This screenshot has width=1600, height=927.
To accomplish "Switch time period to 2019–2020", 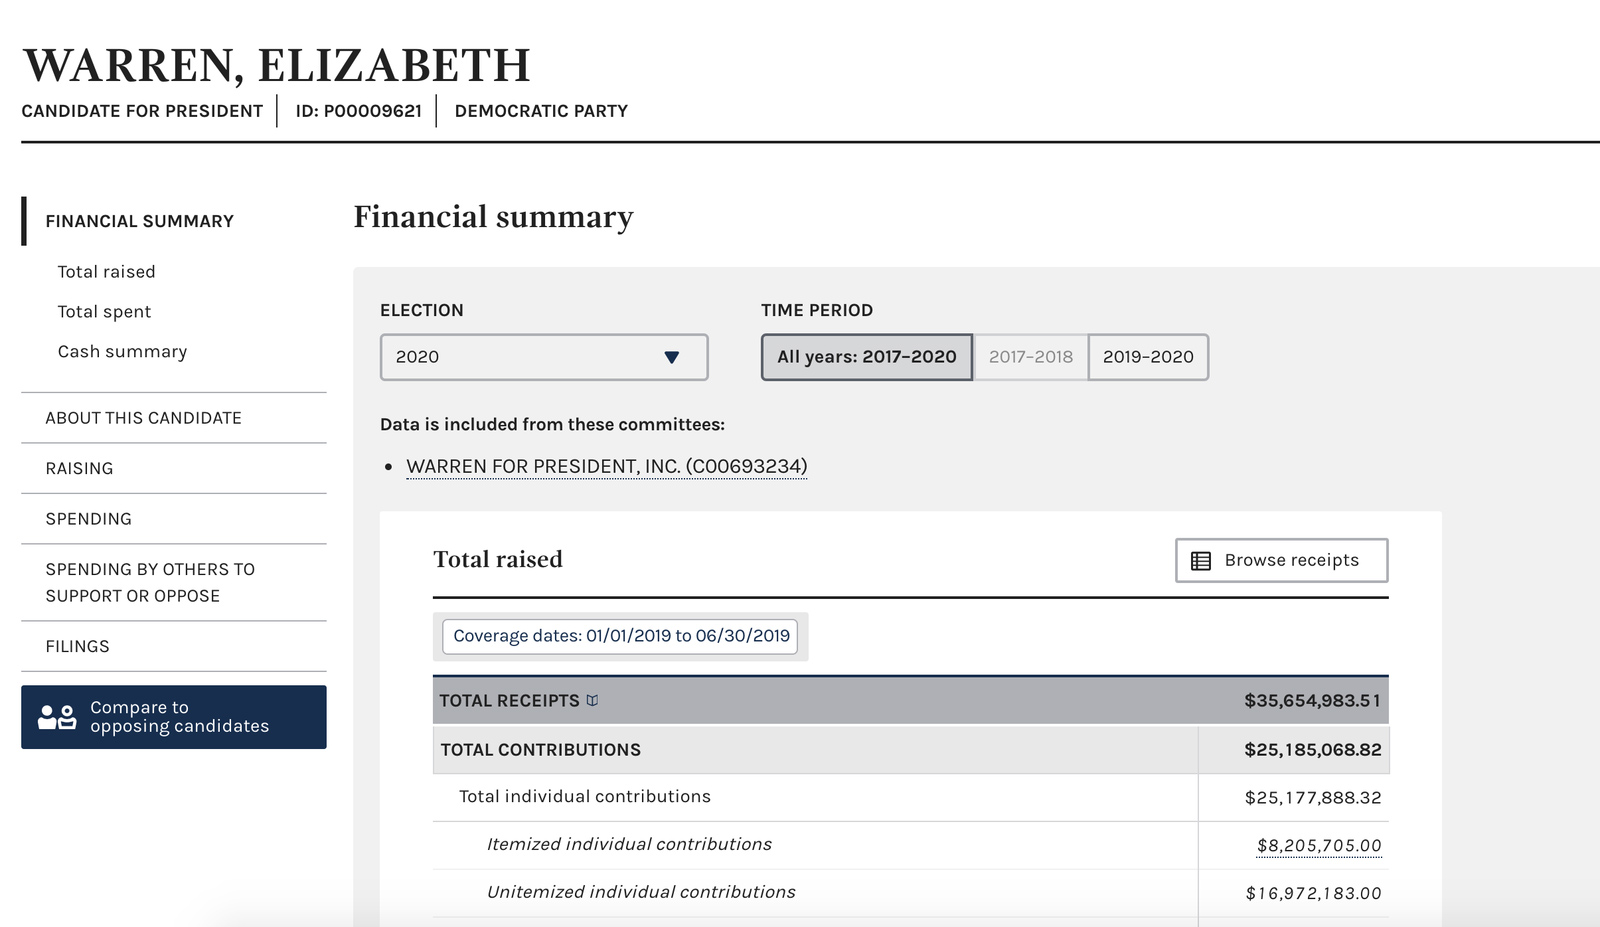I will click(1148, 357).
